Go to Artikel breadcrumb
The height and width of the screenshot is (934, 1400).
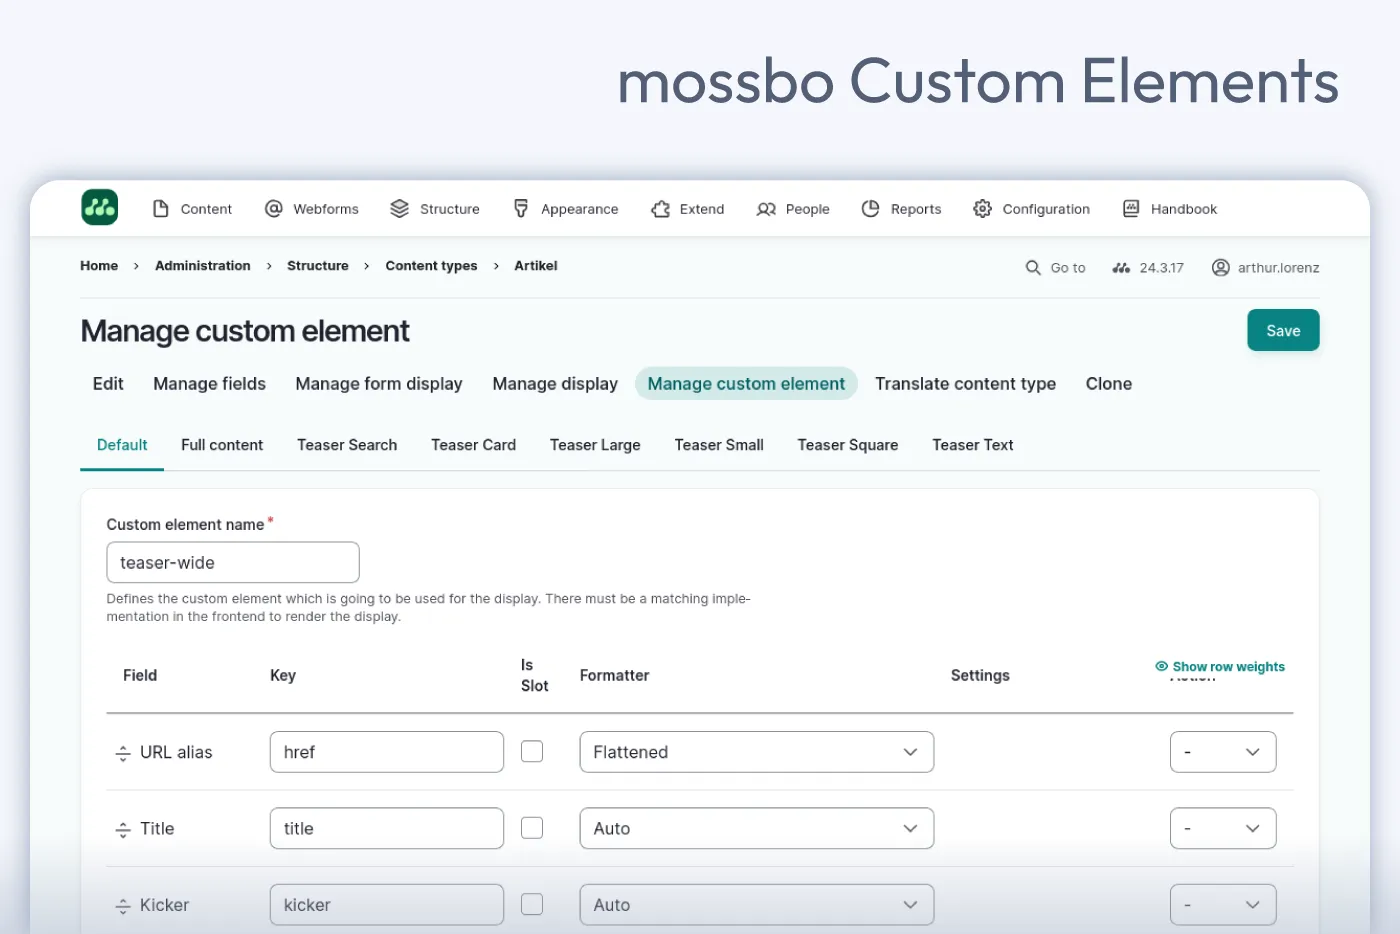536,266
